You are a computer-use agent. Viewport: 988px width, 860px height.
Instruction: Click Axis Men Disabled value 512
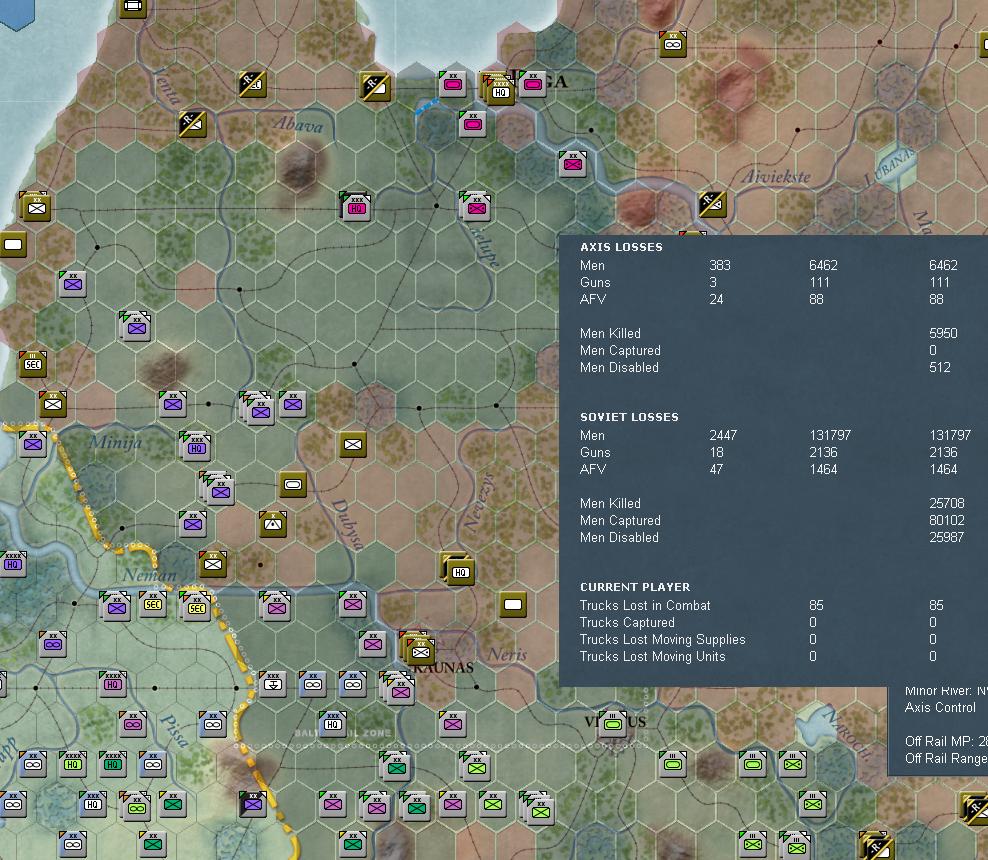point(939,367)
